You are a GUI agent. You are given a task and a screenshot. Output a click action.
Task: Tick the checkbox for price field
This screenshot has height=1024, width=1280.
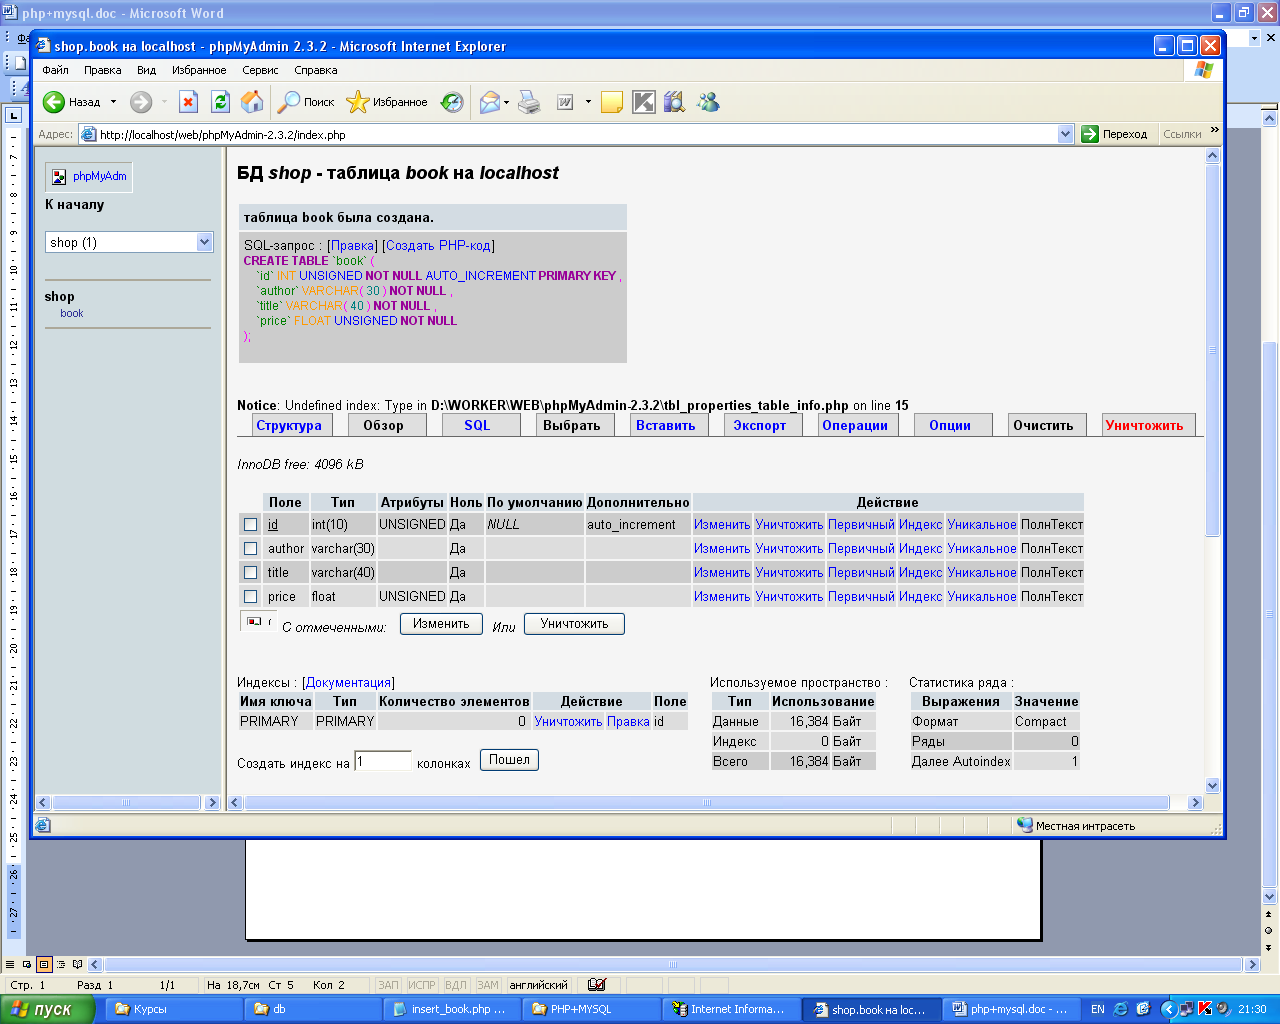click(250, 597)
